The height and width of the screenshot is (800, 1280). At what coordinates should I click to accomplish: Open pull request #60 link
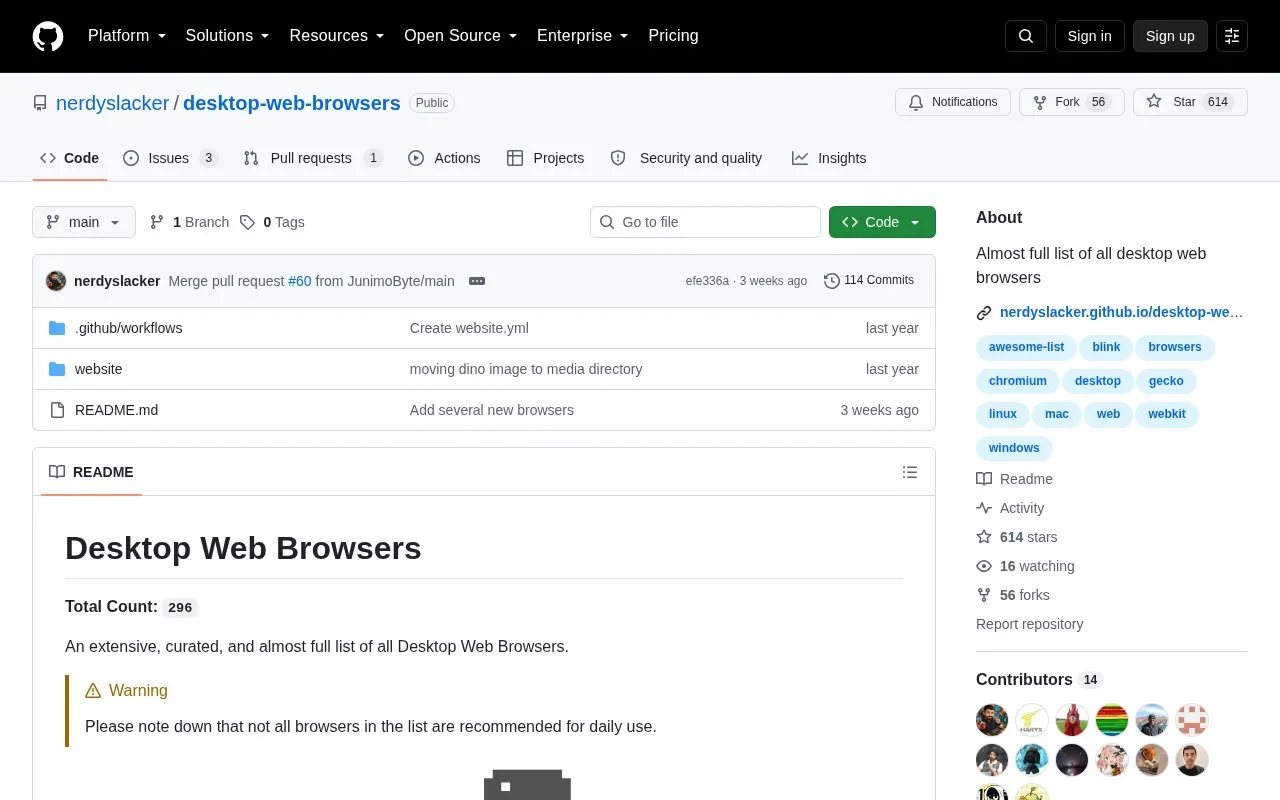[x=300, y=281]
